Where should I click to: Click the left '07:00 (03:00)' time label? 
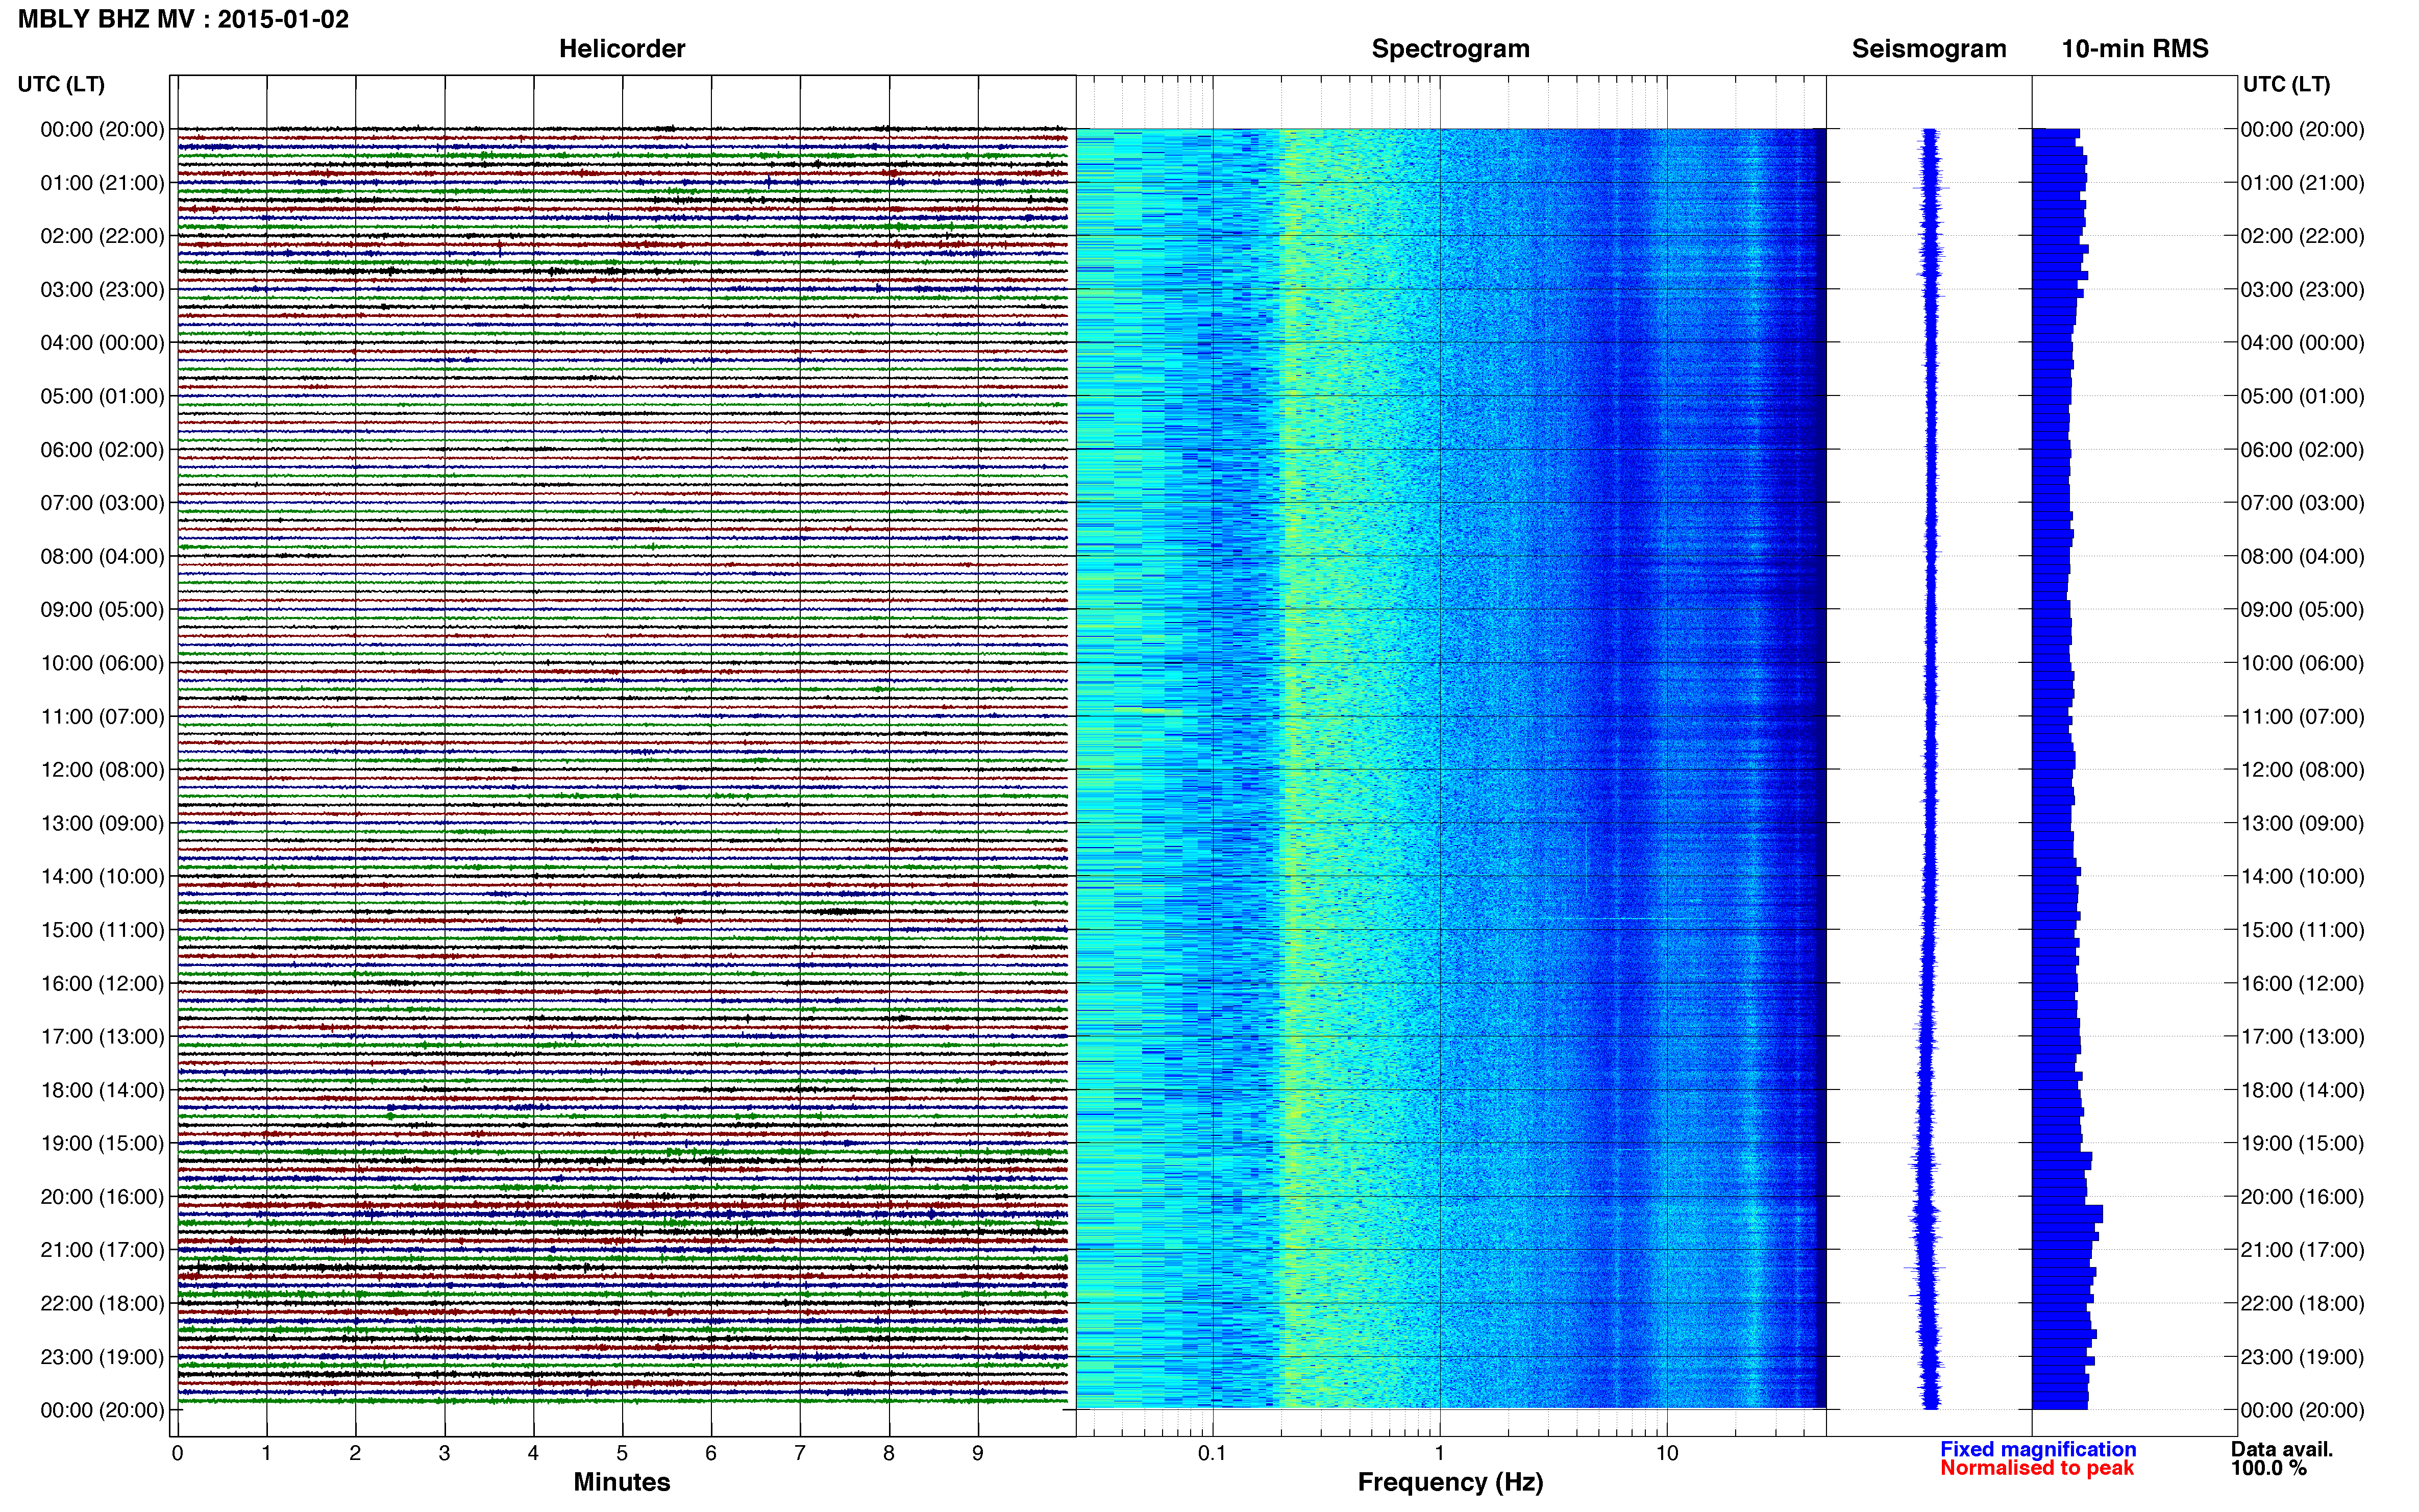(102, 503)
